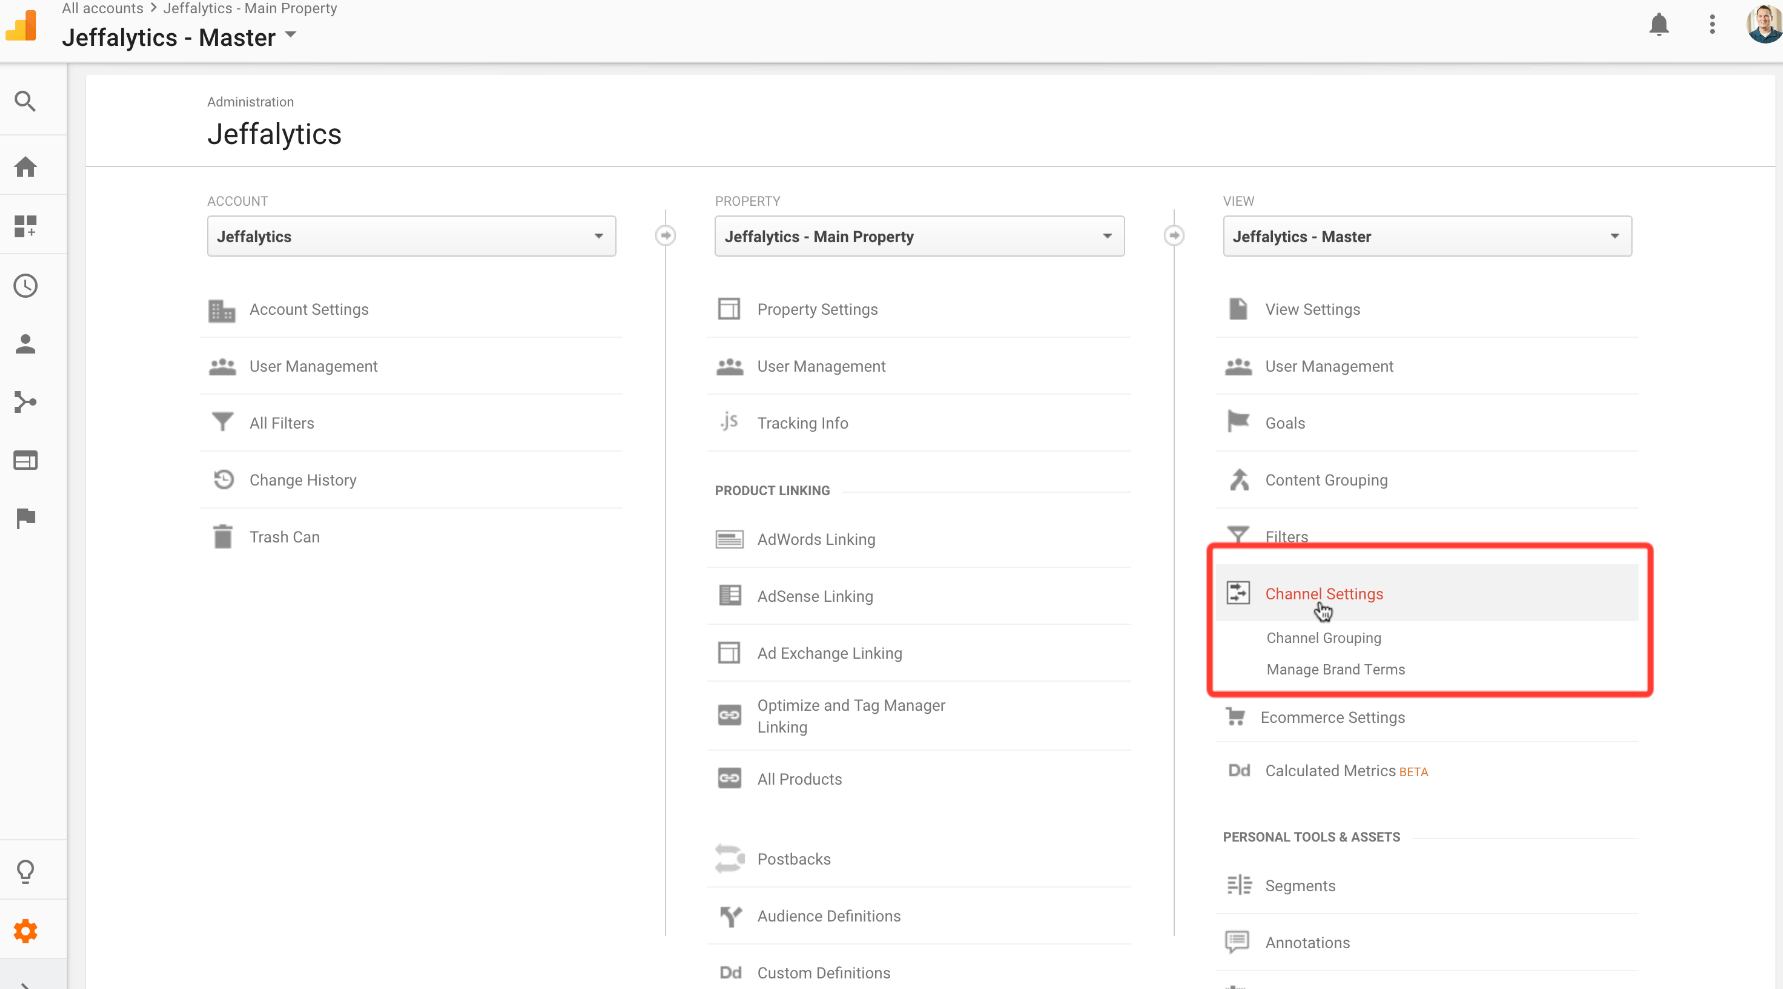Viewport: 1783px width, 989px height.
Task: Open Real-Time clock icon in sidebar
Action: pyautogui.click(x=26, y=286)
